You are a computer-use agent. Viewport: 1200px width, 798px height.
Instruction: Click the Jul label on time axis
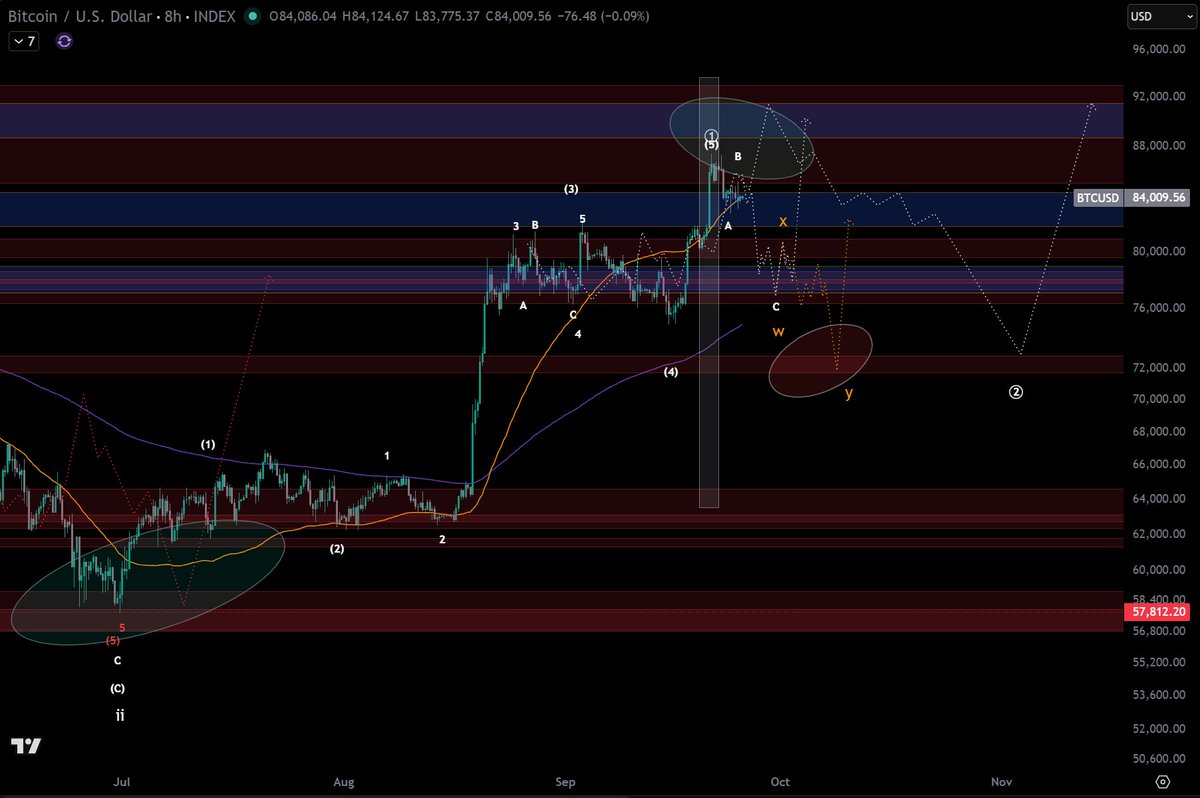tap(121, 781)
